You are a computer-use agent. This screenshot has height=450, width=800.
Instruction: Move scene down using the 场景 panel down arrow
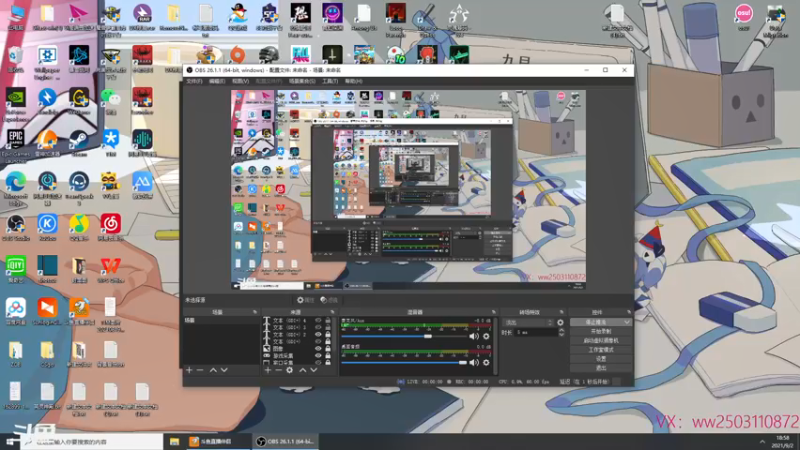pos(224,370)
